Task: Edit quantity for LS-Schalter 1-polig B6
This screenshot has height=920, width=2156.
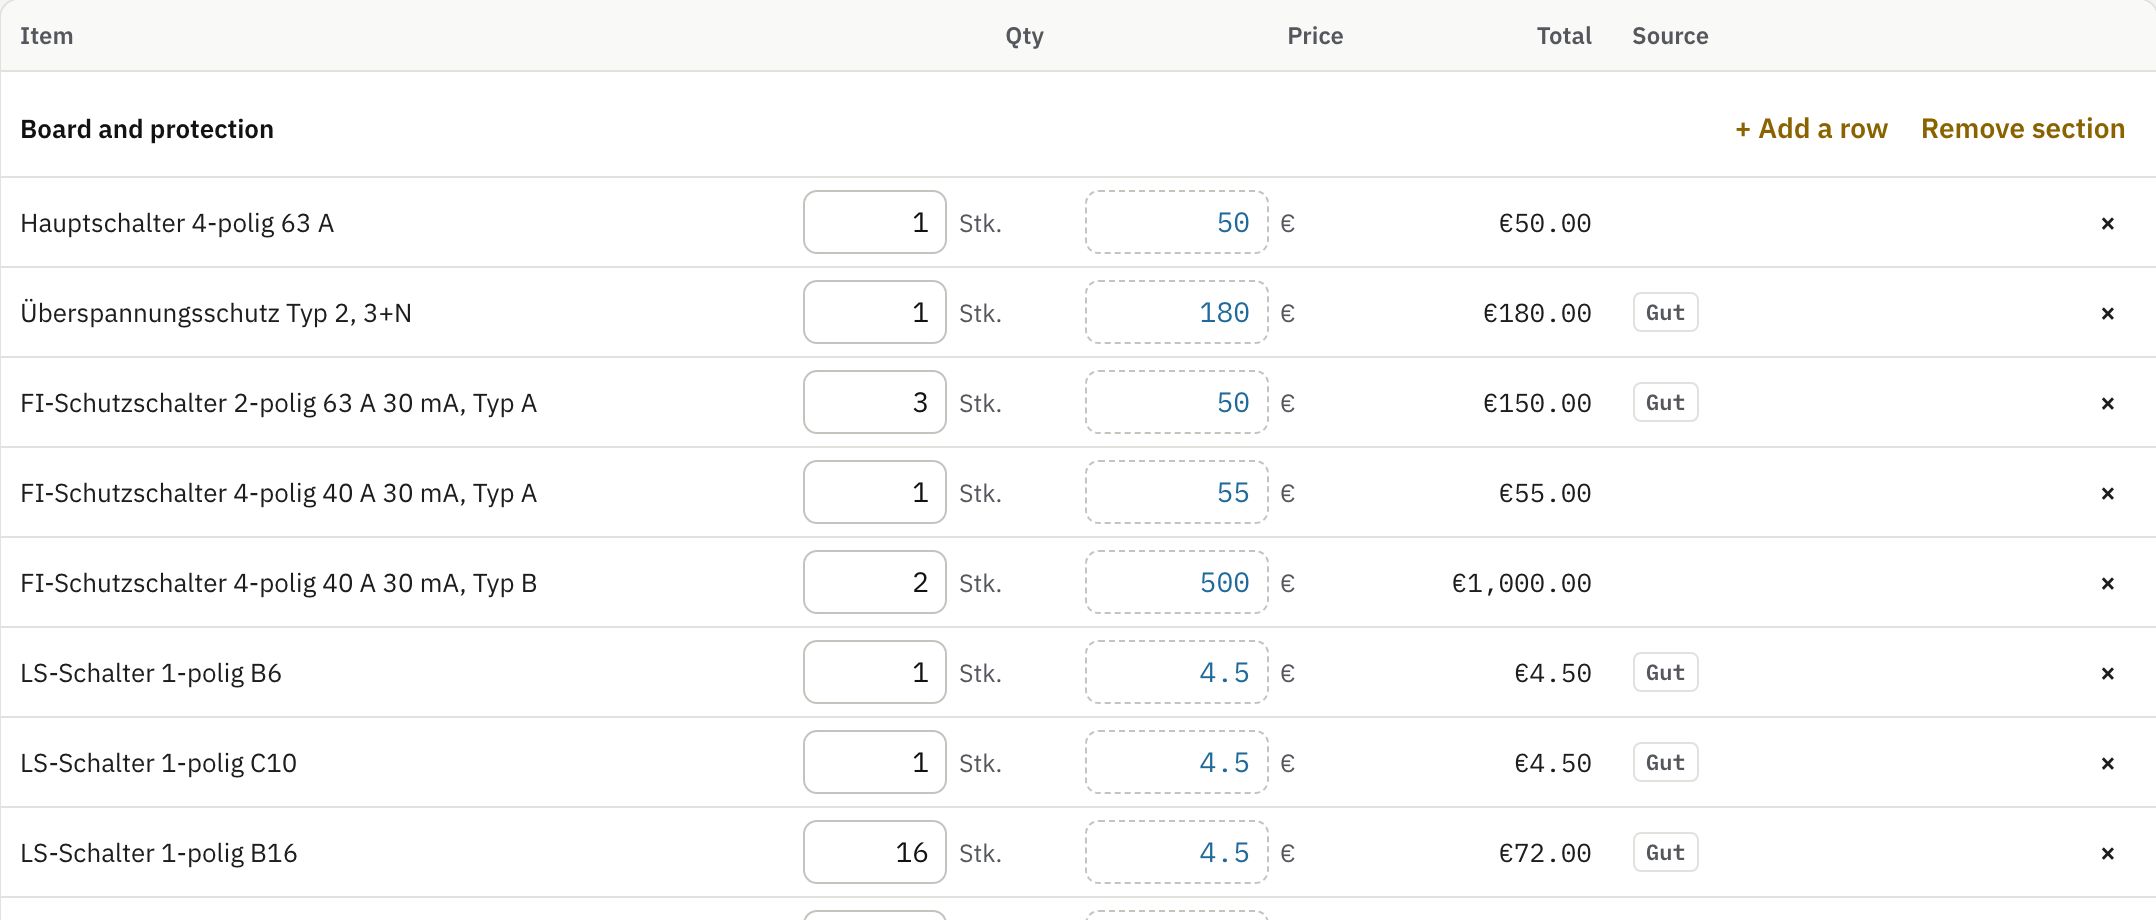Action: [x=875, y=672]
